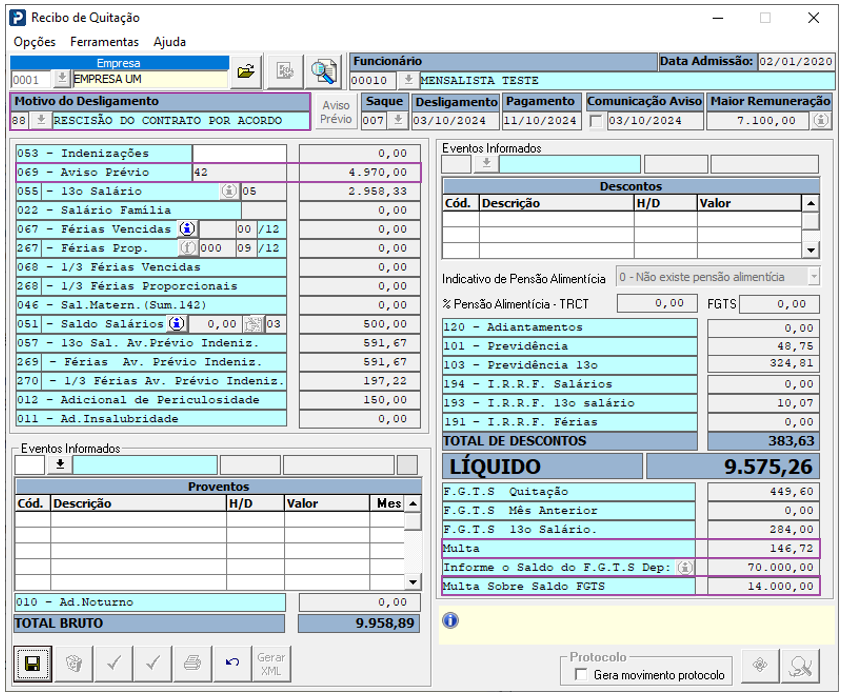Viewport: 844px width, 696px height.
Task: Click the Gerar XML button
Action: 271,664
